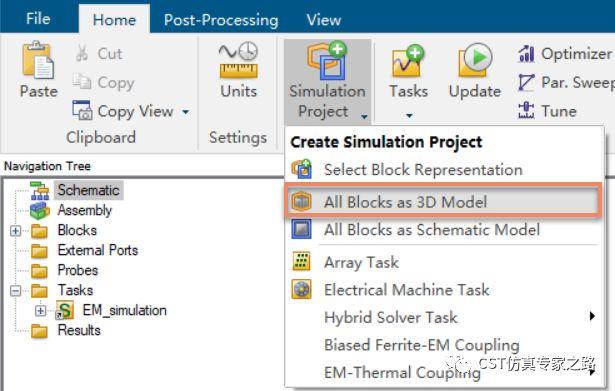
Task: Switch to the Post-Processing tab
Action: pos(221,20)
